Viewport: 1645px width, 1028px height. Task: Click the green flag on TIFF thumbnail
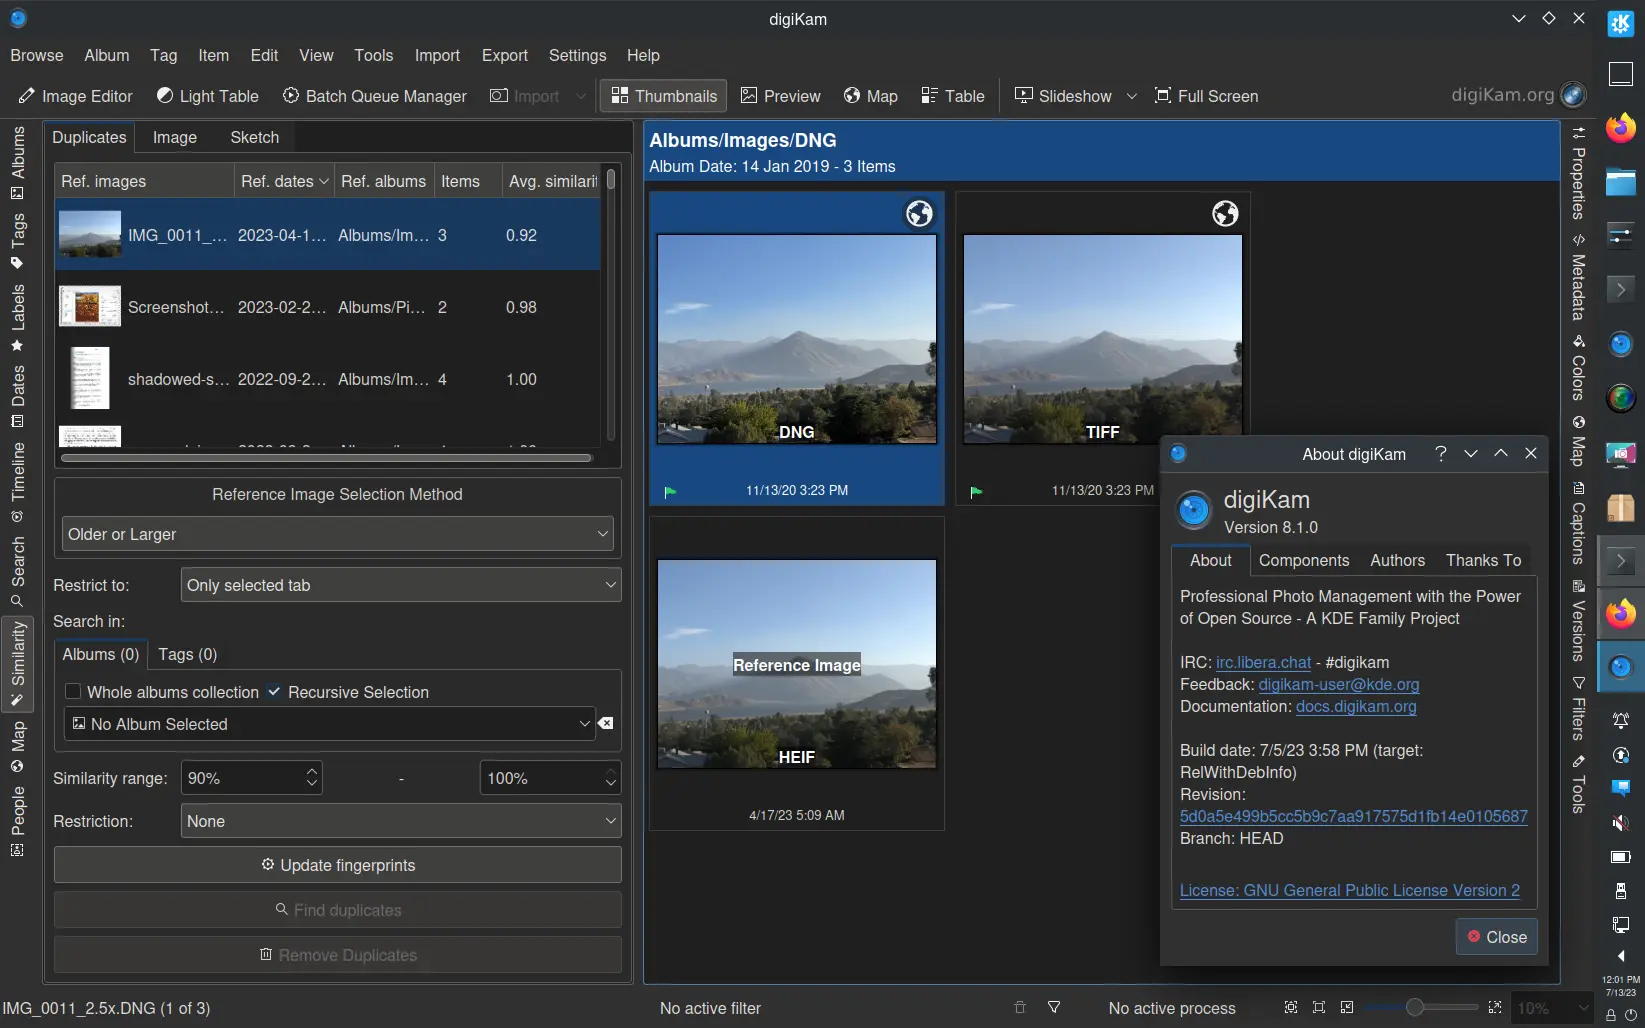[976, 491]
